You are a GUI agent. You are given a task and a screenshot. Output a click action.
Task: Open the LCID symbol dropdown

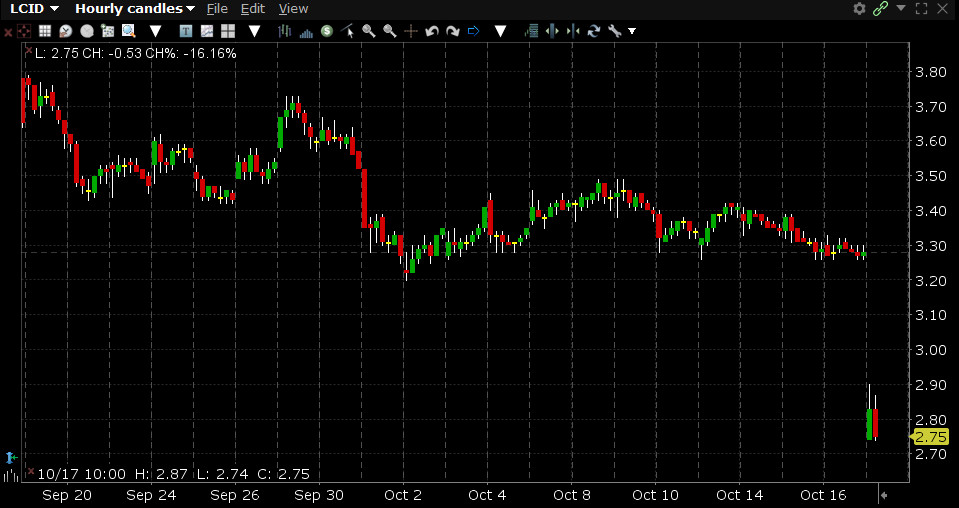coord(34,9)
